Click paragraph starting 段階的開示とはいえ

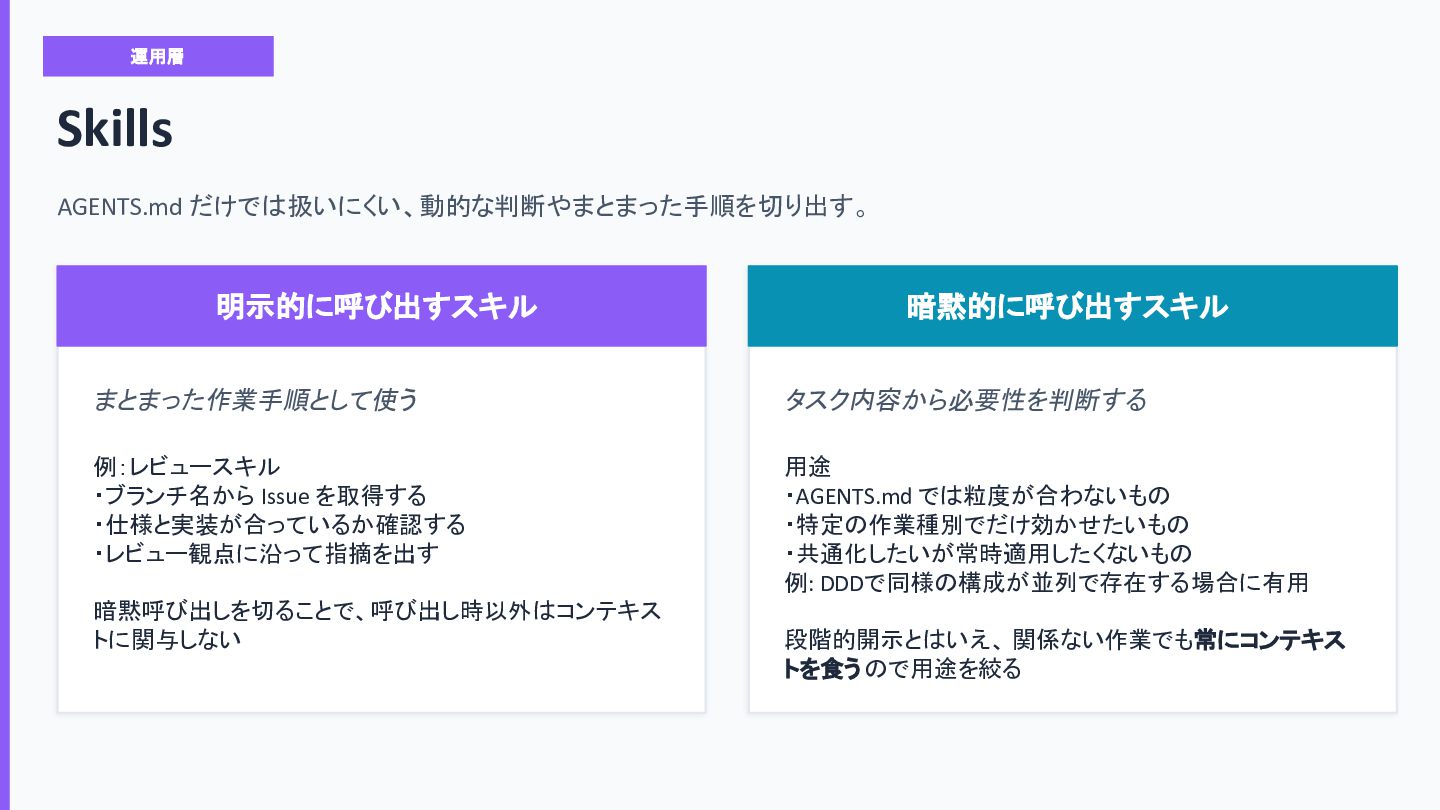click(1065, 654)
